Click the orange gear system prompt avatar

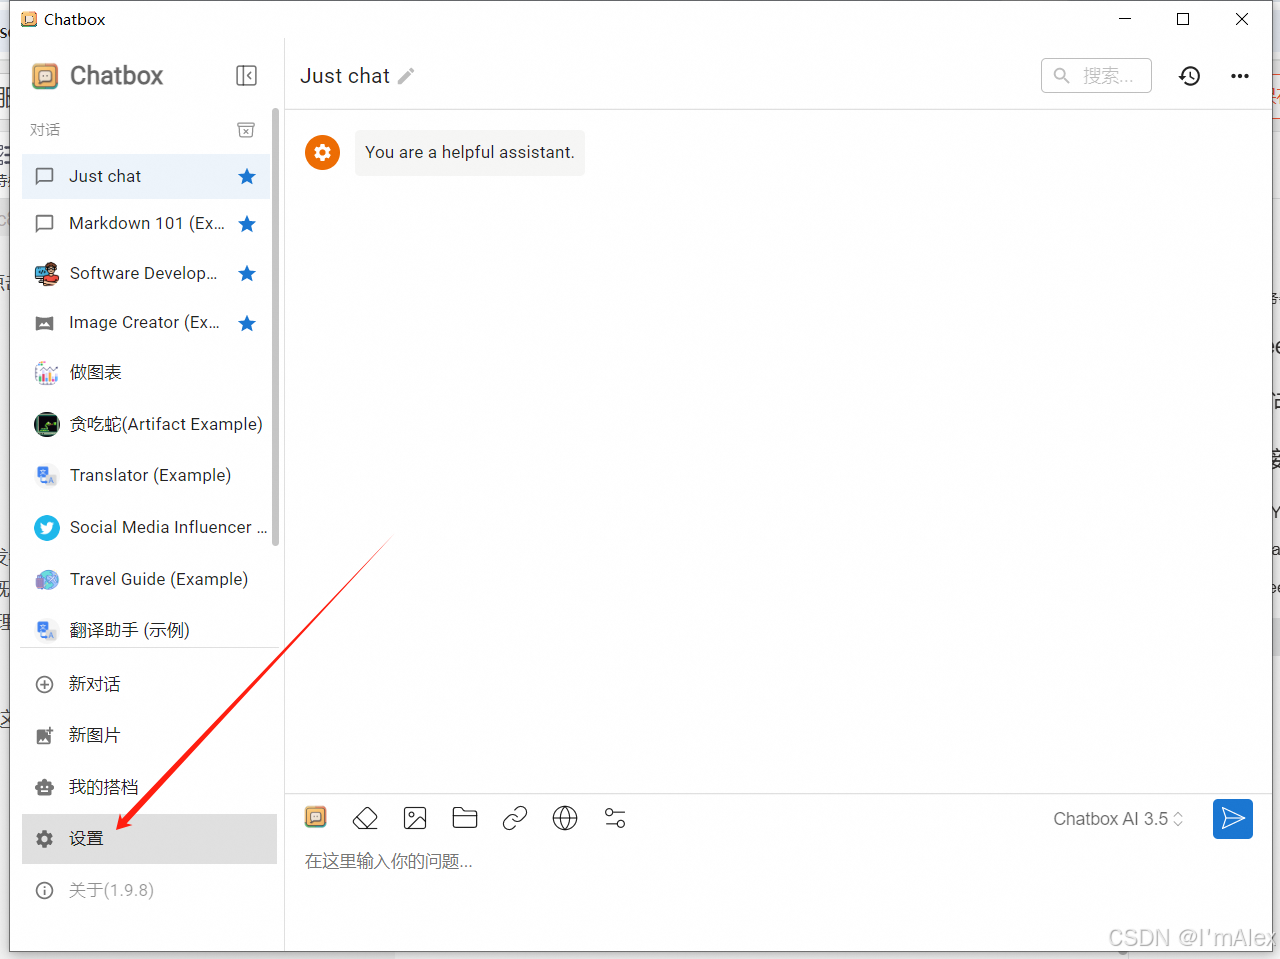coord(322,152)
